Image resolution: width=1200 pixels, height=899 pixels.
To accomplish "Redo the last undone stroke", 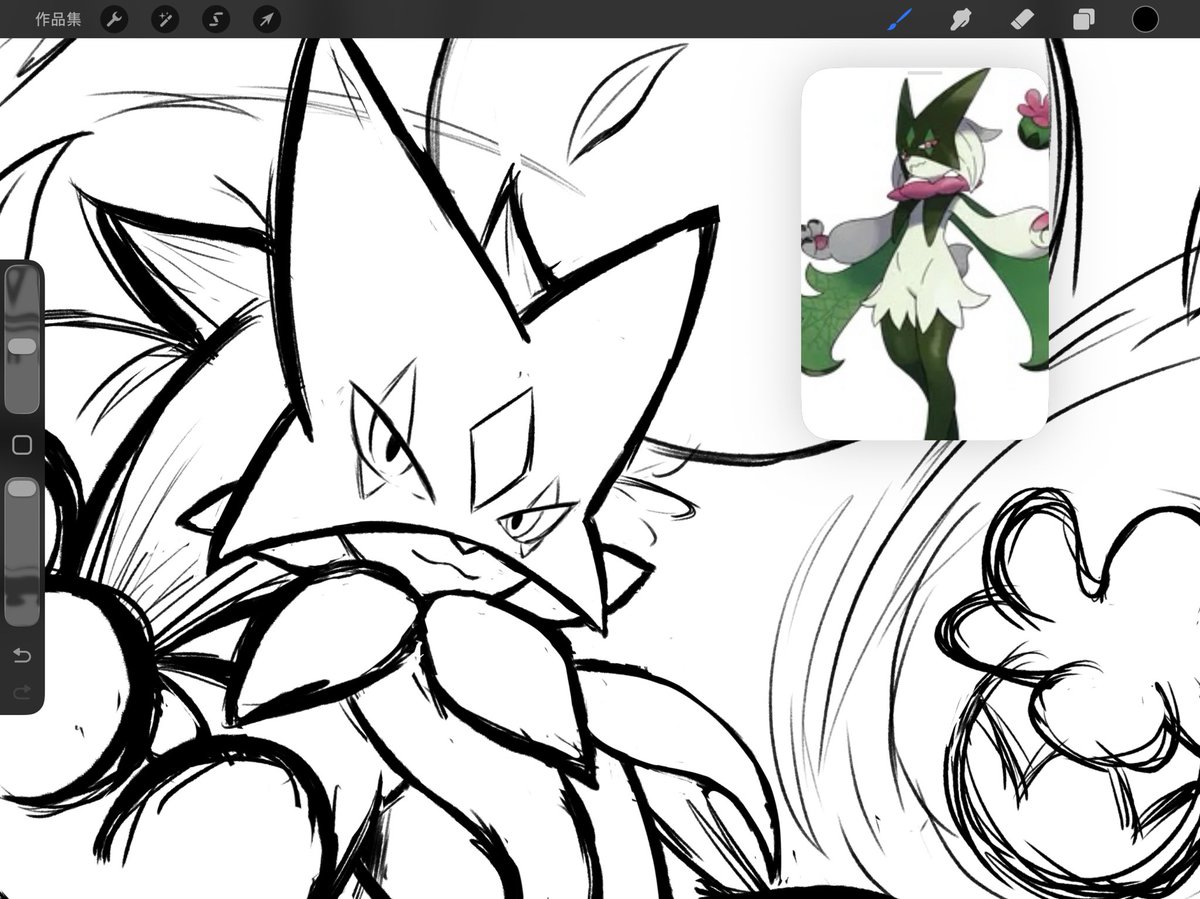I will coord(22,691).
